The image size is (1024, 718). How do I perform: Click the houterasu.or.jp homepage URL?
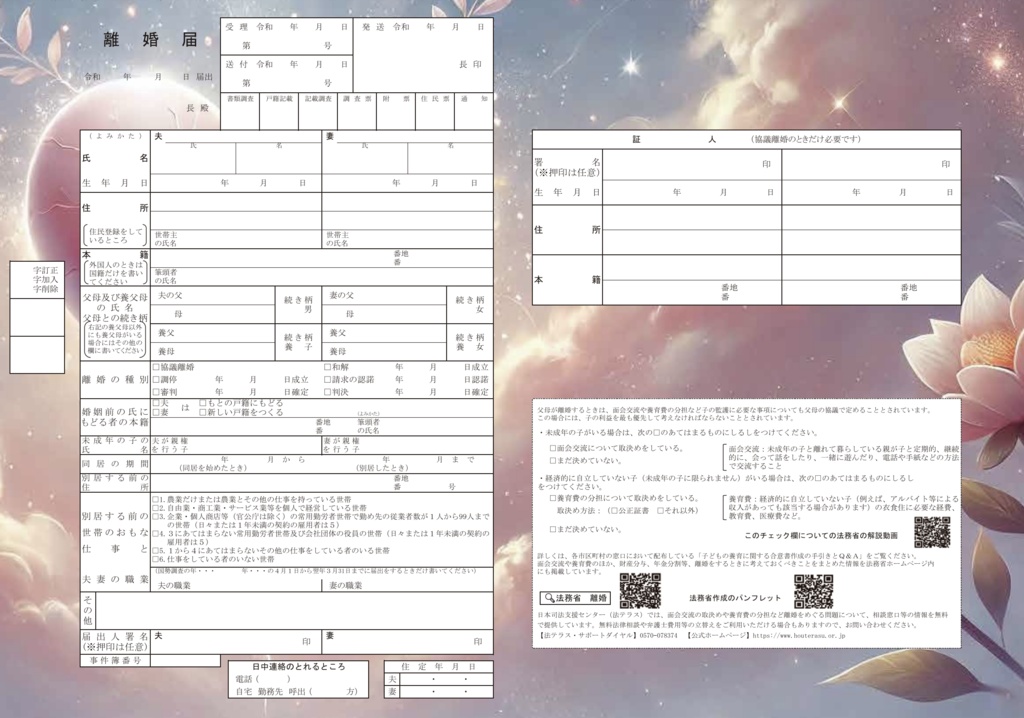pos(799,635)
